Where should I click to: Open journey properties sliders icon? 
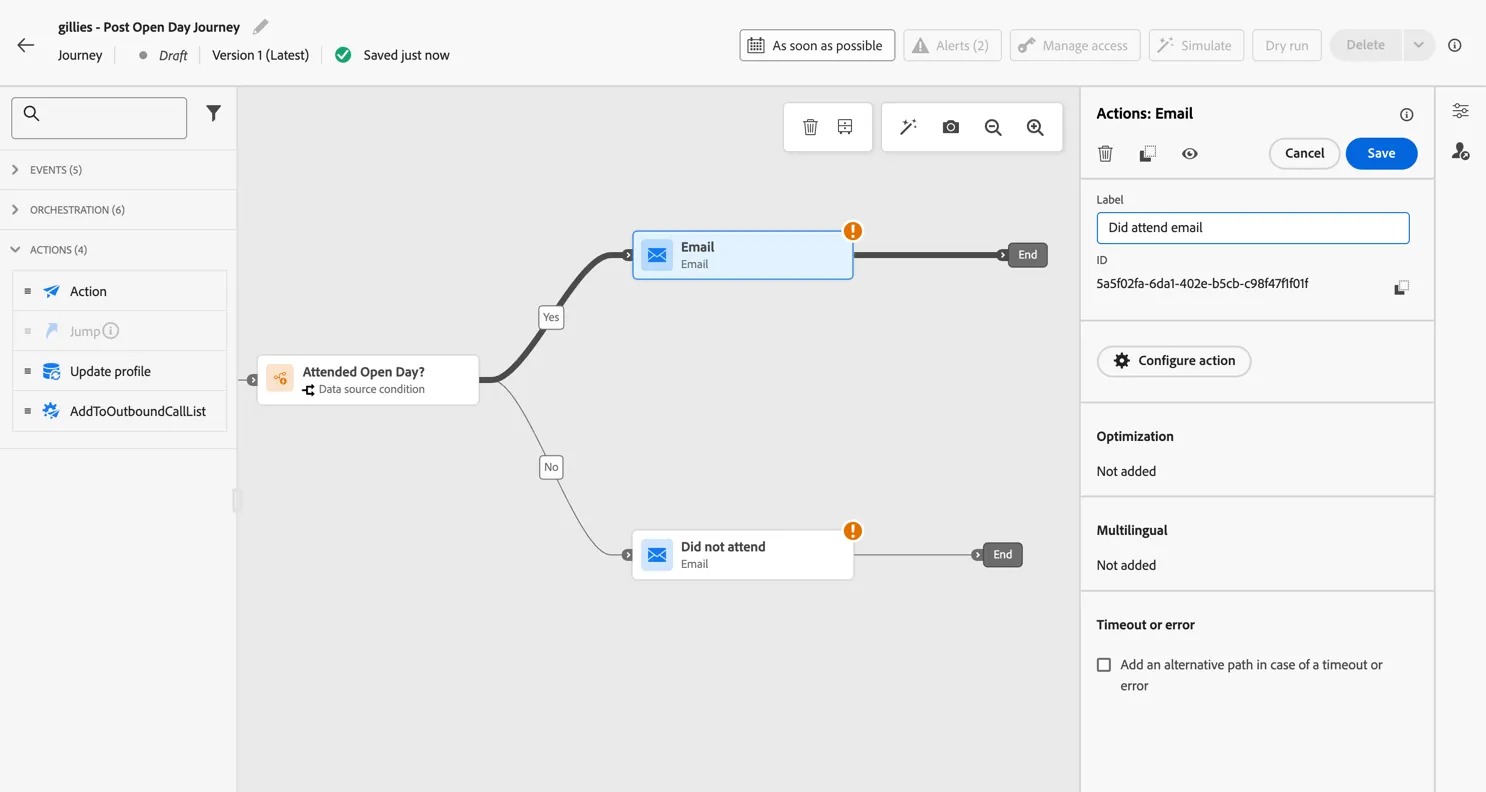1460,111
